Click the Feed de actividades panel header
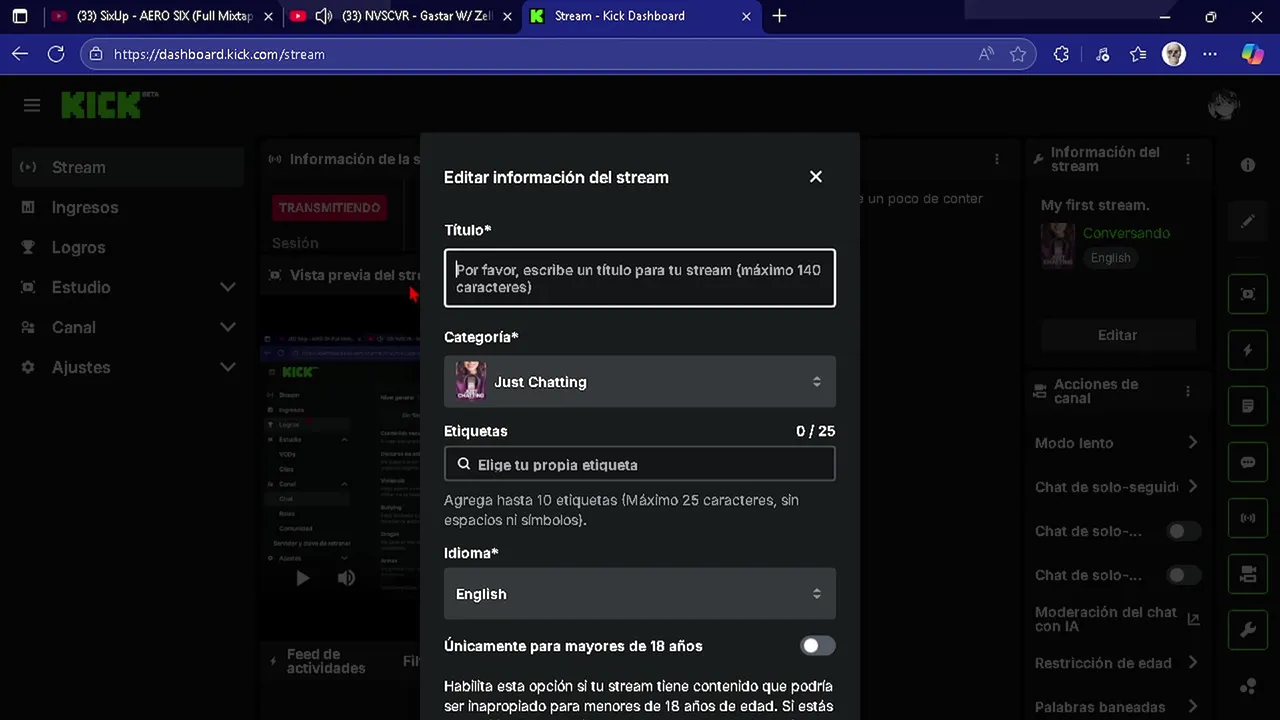The image size is (1280, 720). [x=326, y=661]
